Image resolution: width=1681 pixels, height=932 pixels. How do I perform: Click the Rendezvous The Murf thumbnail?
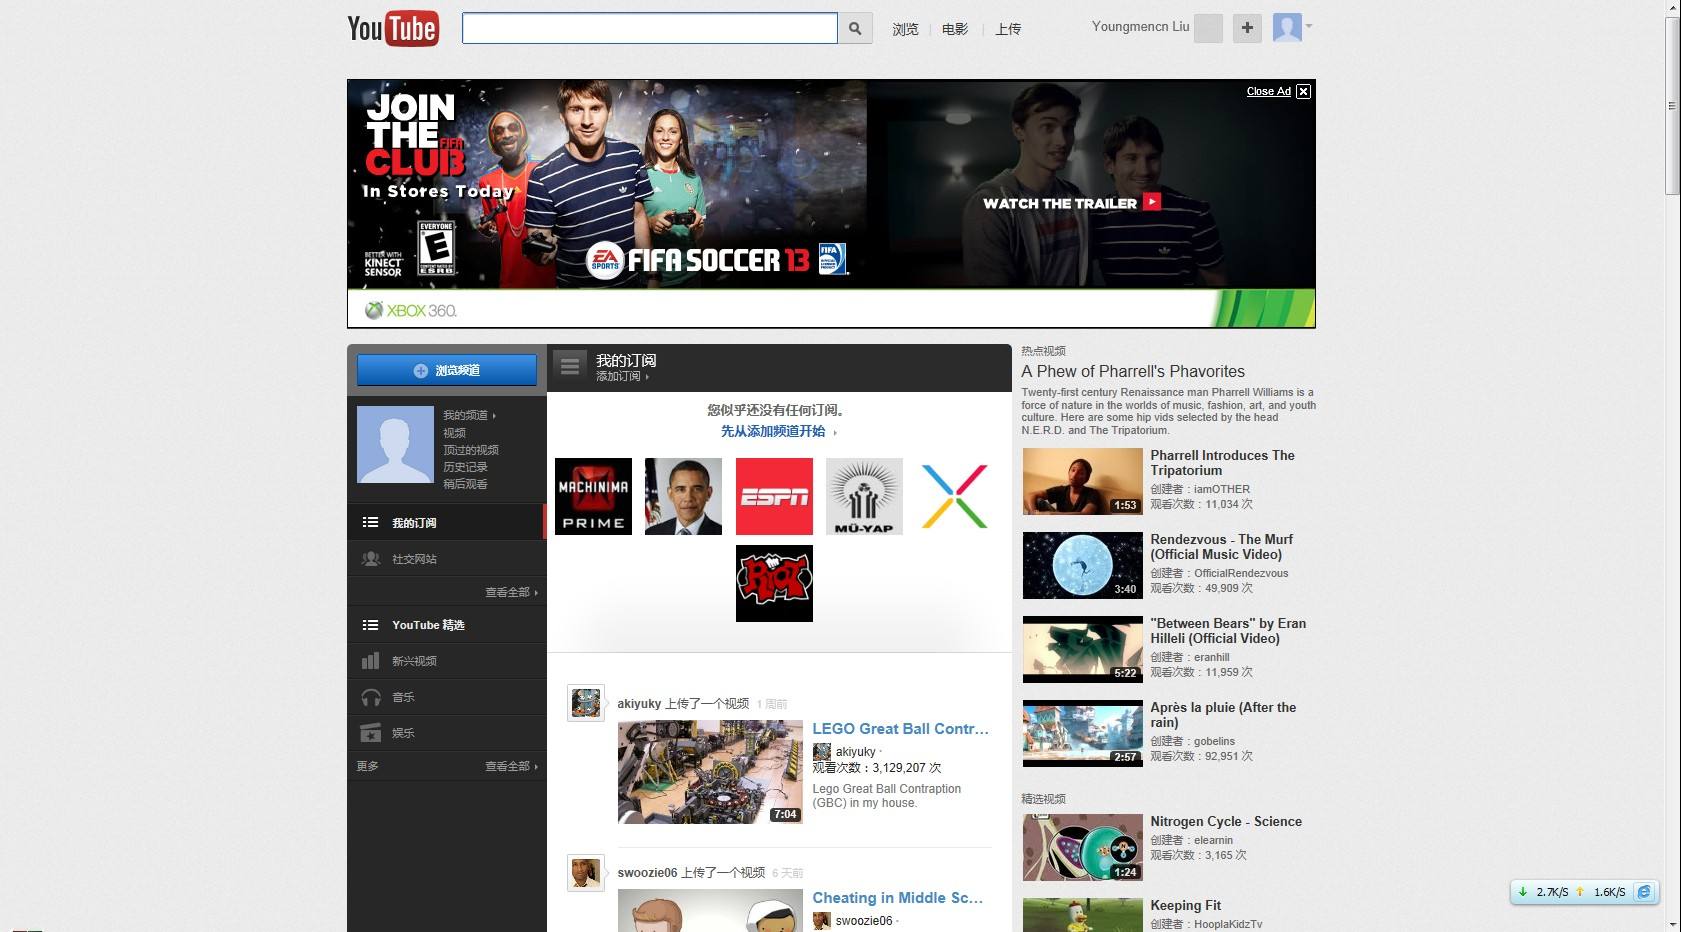click(x=1082, y=565)
